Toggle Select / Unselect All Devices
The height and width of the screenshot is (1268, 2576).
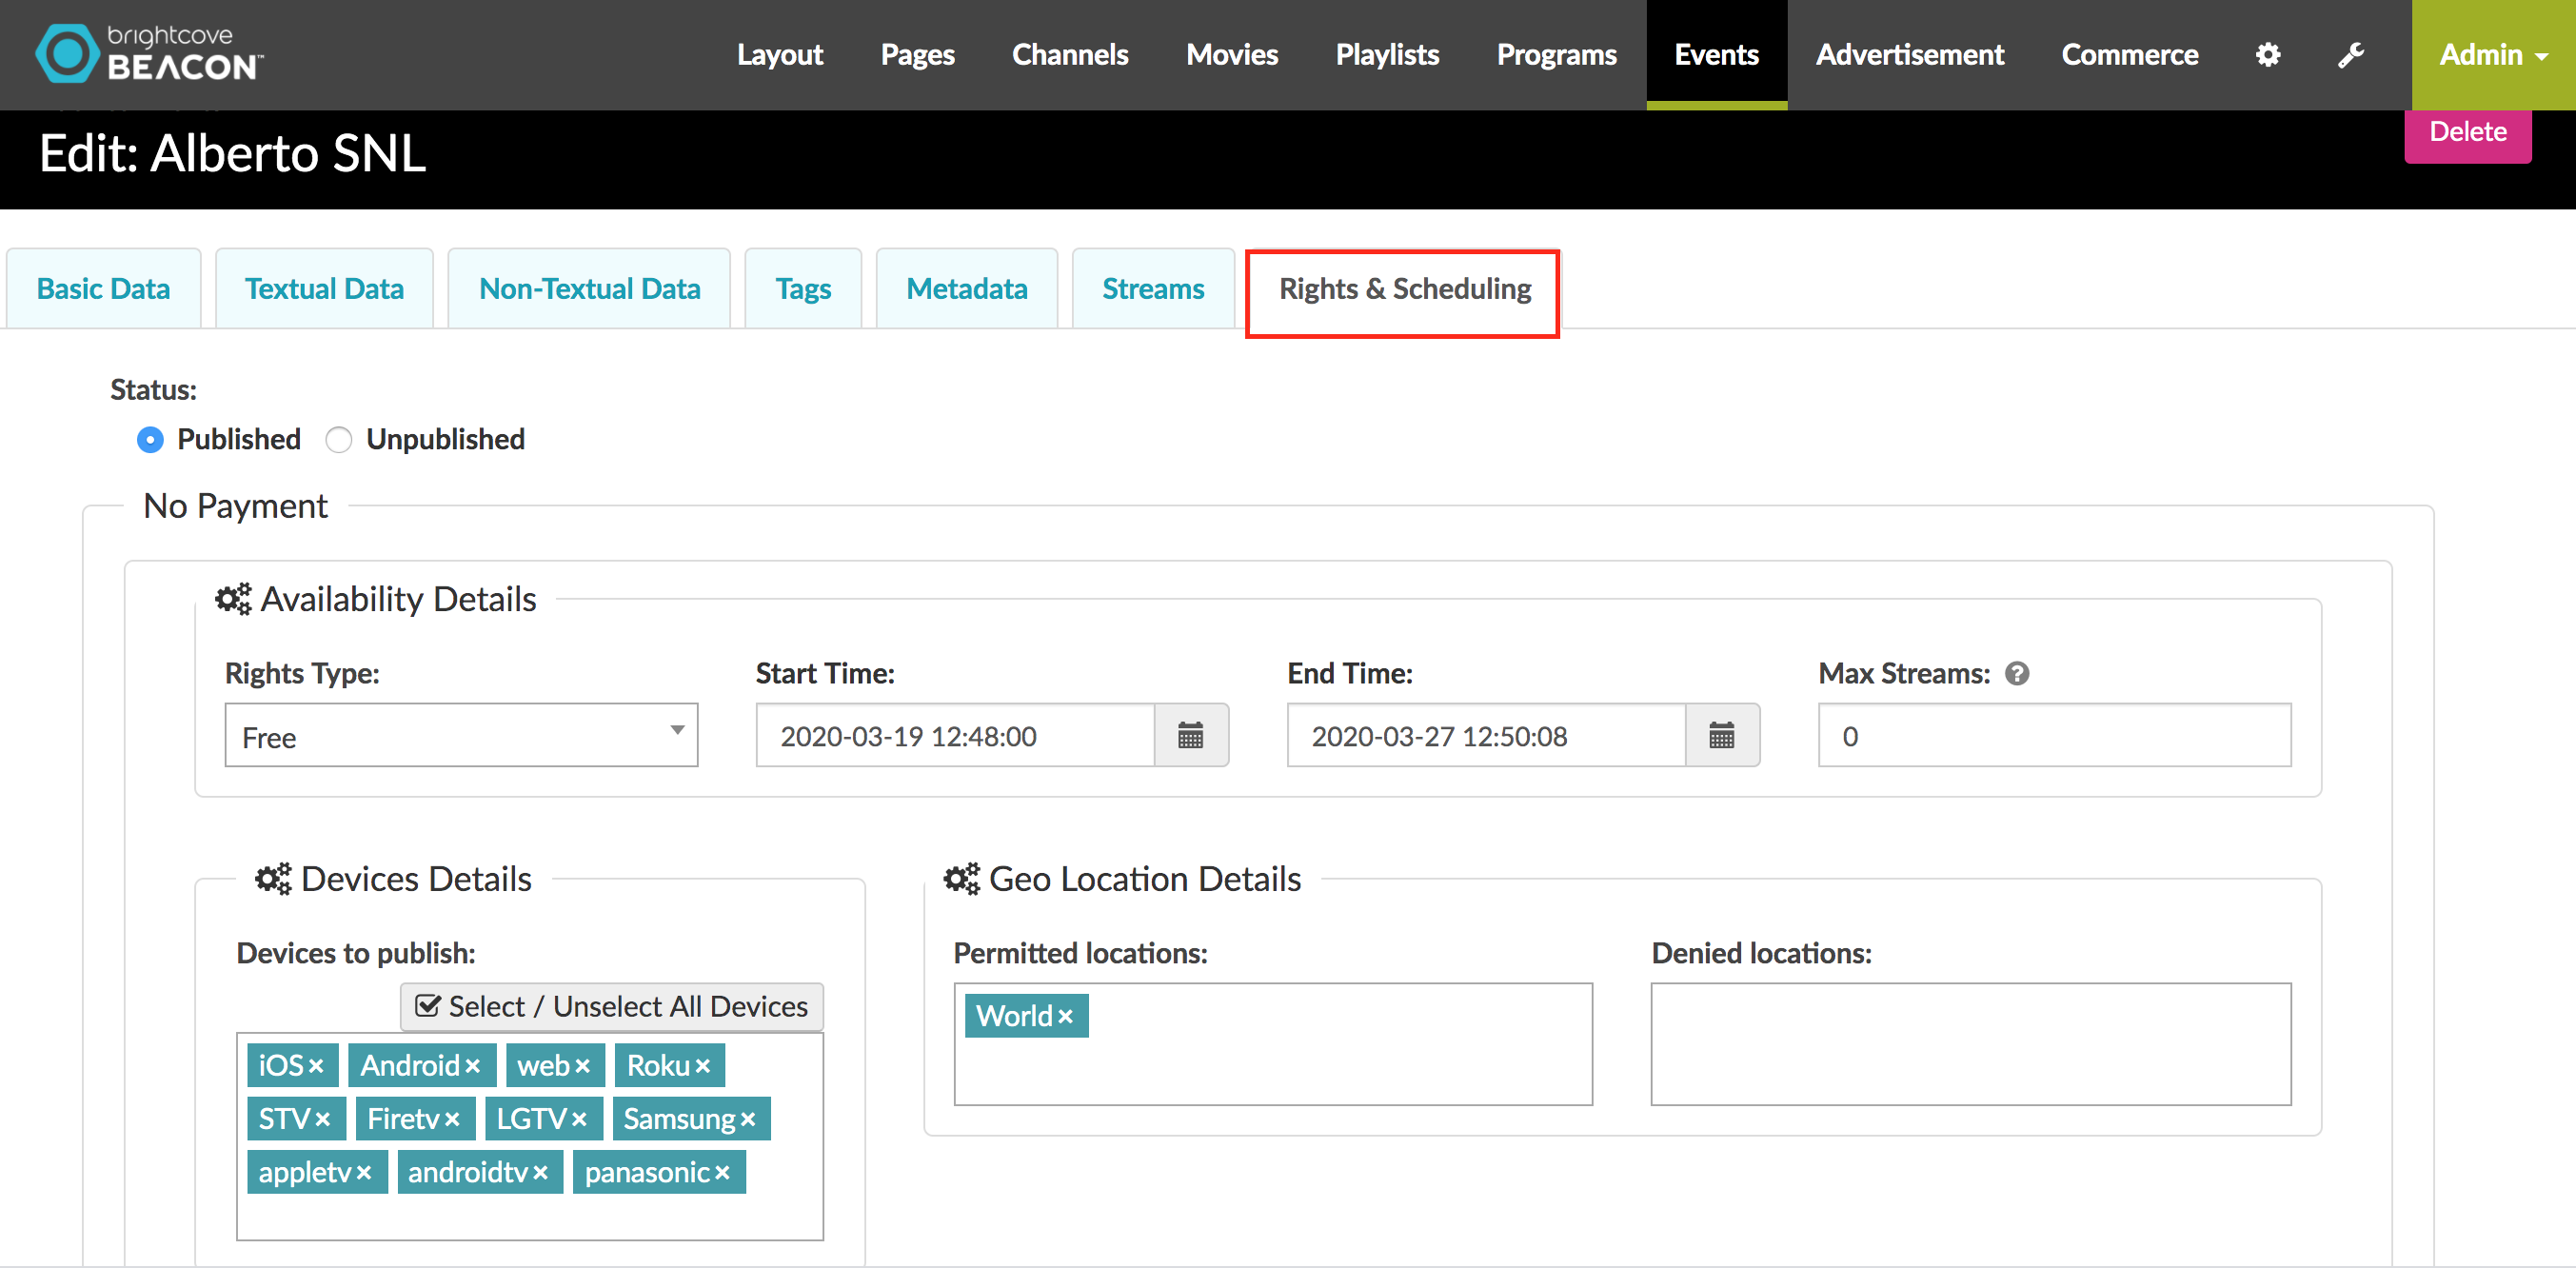[612, 1007]
